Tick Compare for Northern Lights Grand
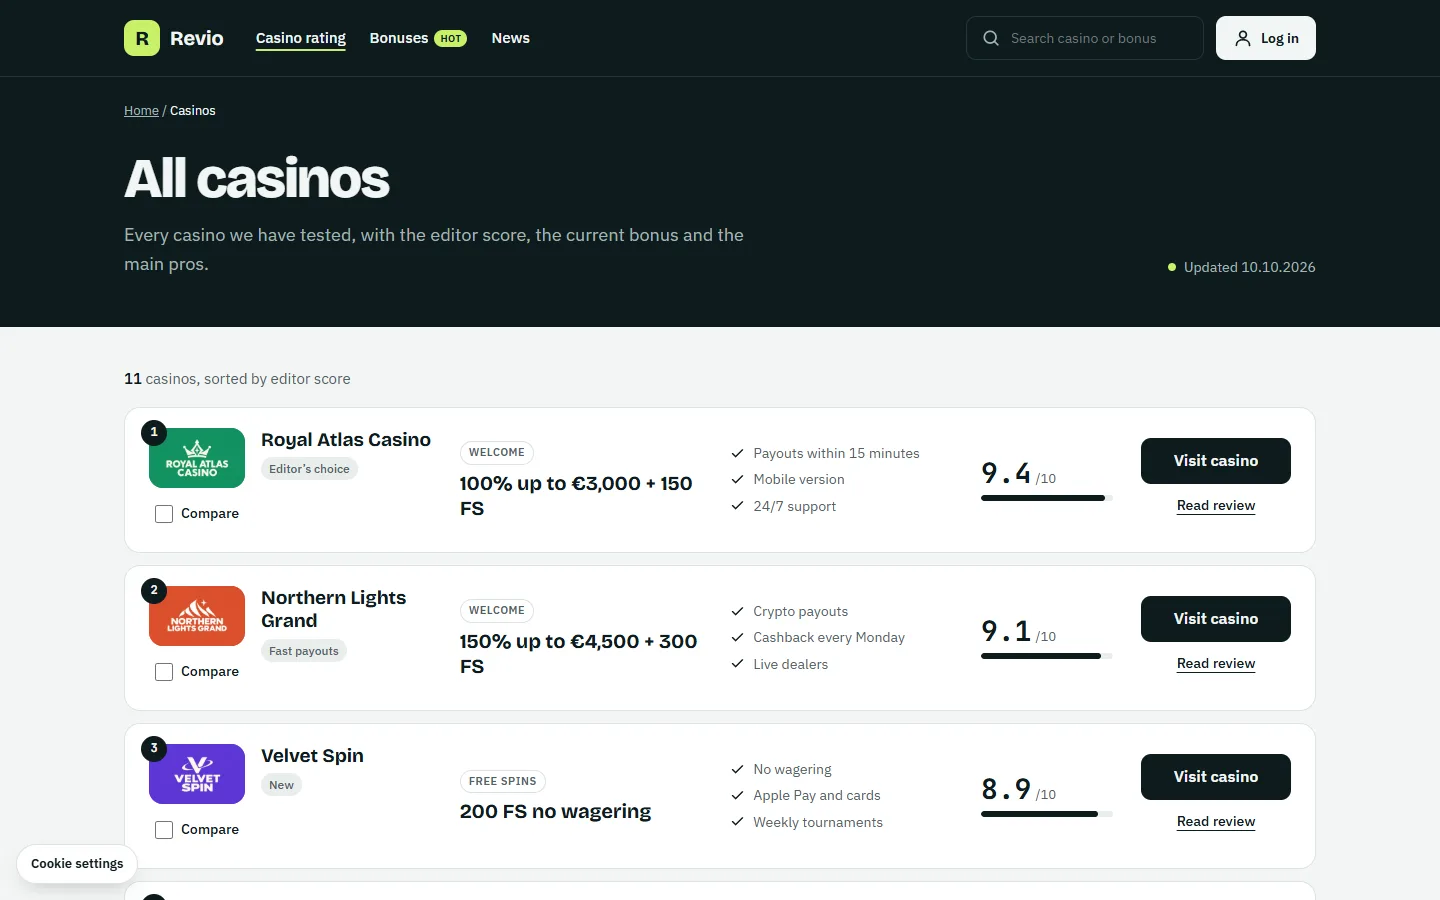Screen dimensions: 1440x900 pyautogui.click(x=164, y=672)
